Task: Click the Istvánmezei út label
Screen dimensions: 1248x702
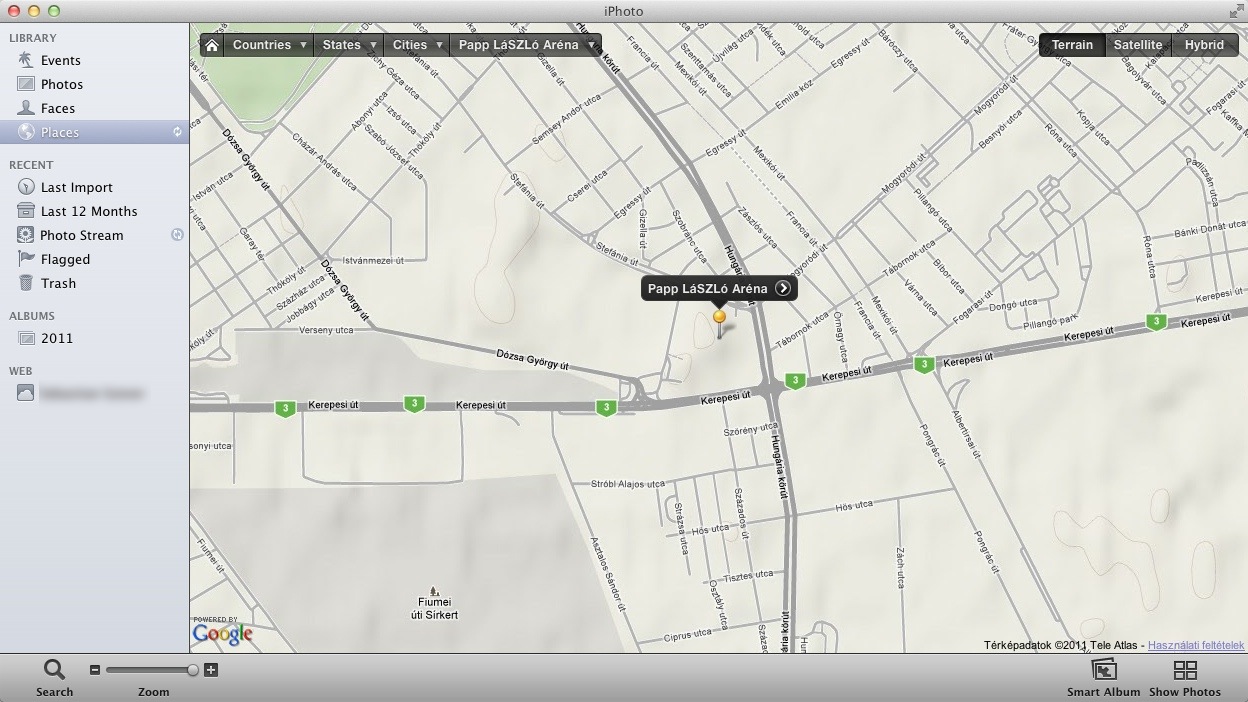Action: [x=372, y=260]
